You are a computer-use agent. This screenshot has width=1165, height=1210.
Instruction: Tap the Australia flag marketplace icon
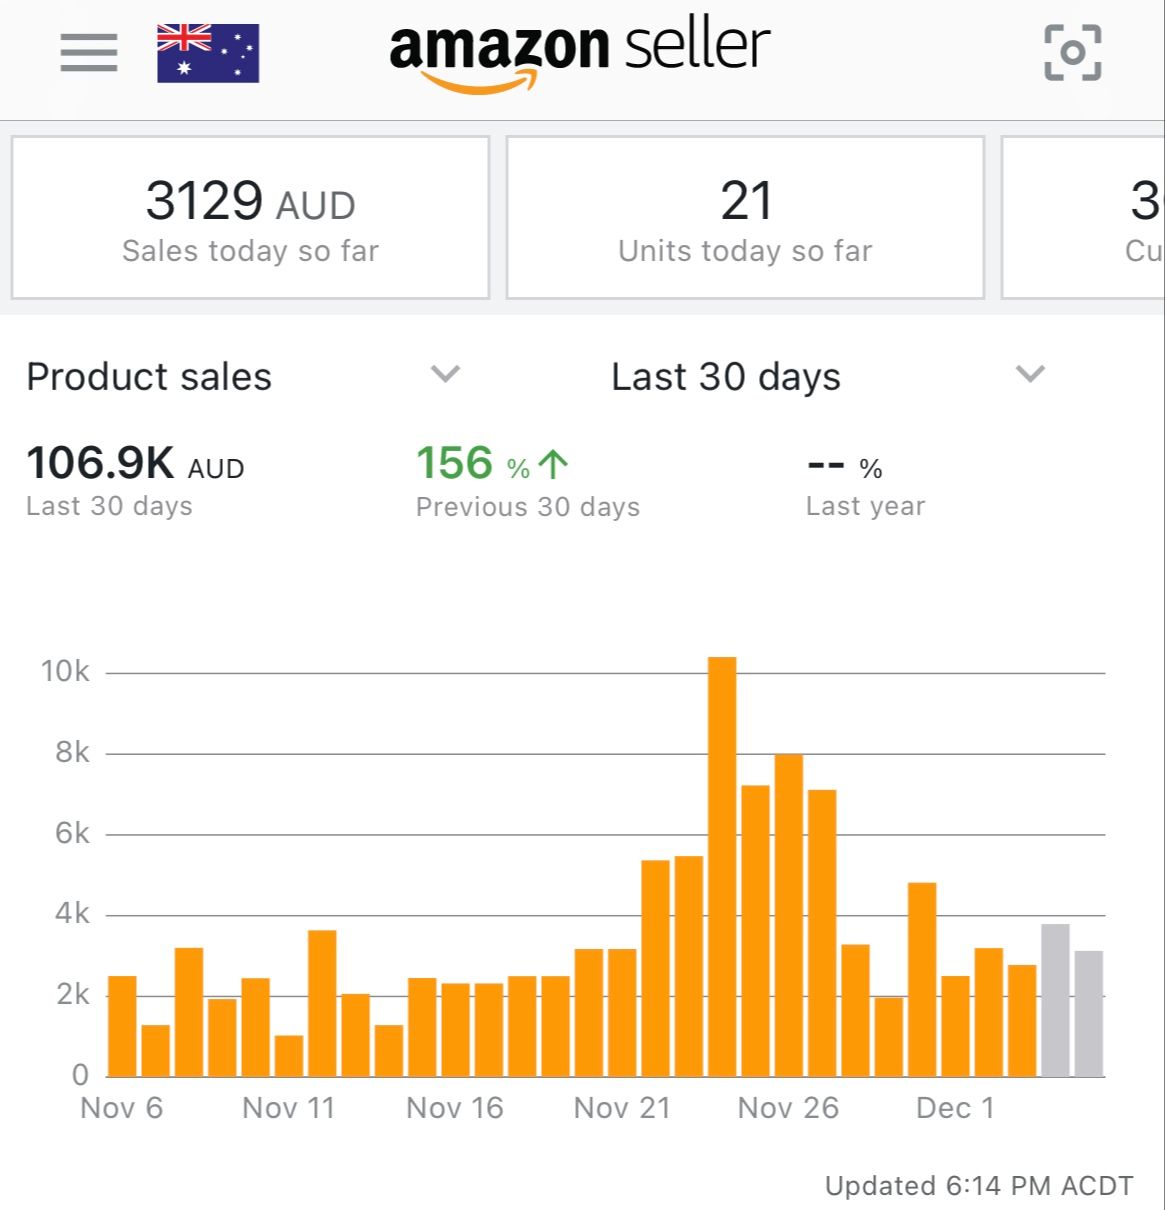[208, 53]
